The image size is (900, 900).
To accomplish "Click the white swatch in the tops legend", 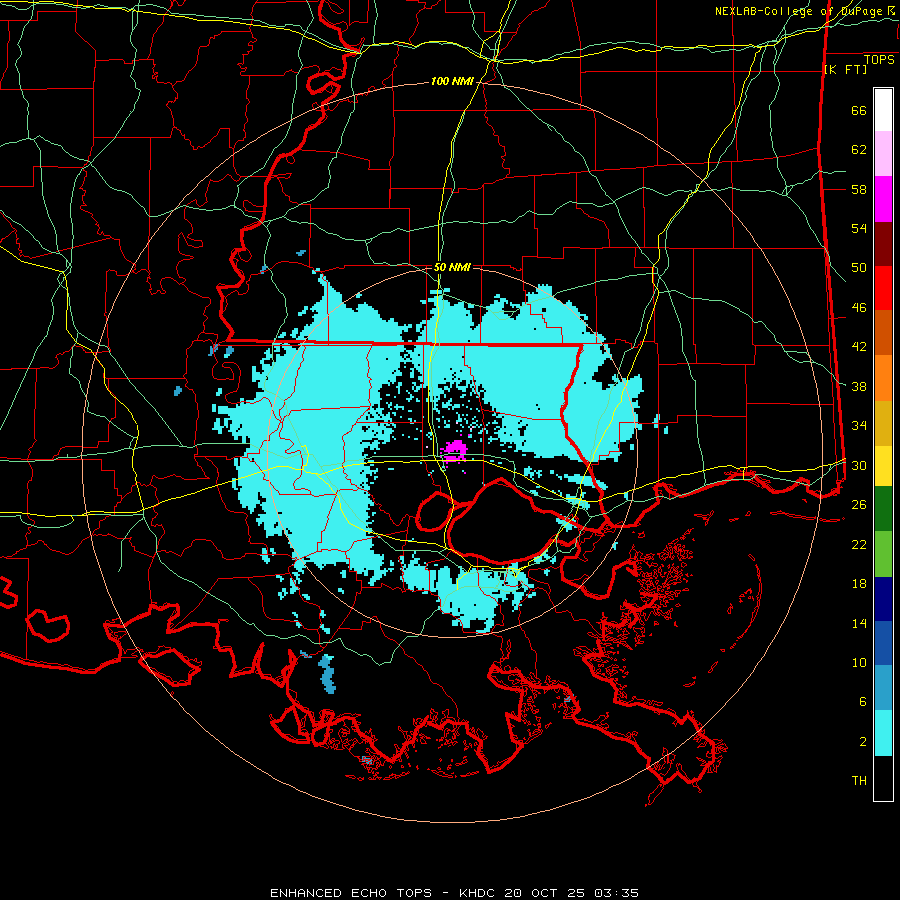I will tap(883, 110).
